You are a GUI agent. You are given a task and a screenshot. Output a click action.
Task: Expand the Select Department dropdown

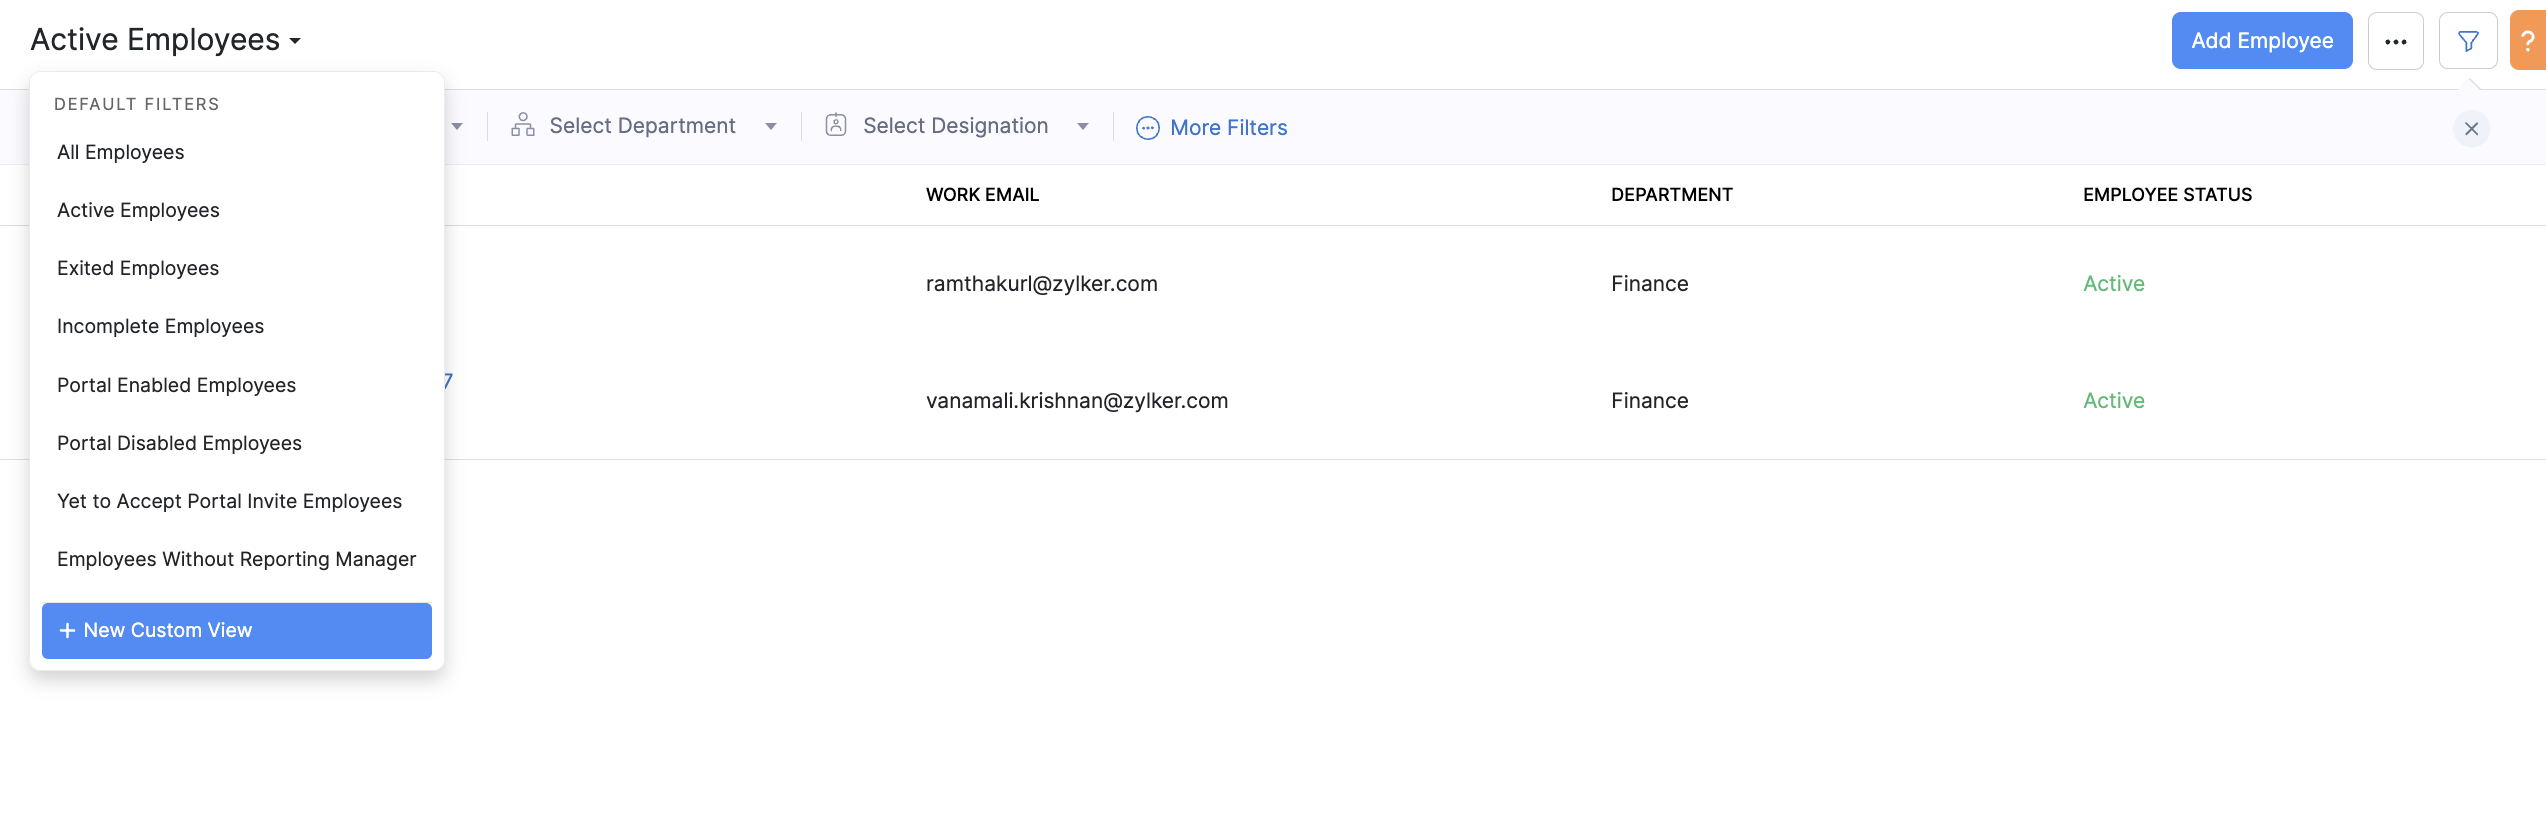tap(770, 126)
